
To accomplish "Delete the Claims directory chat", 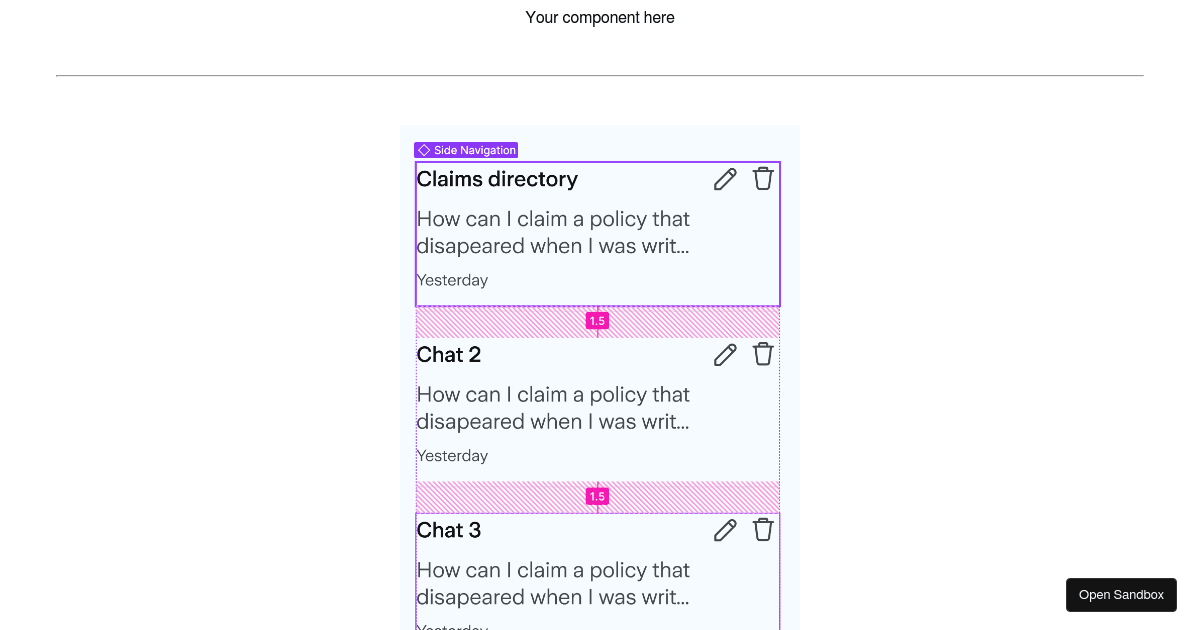I will coord(763,179).
